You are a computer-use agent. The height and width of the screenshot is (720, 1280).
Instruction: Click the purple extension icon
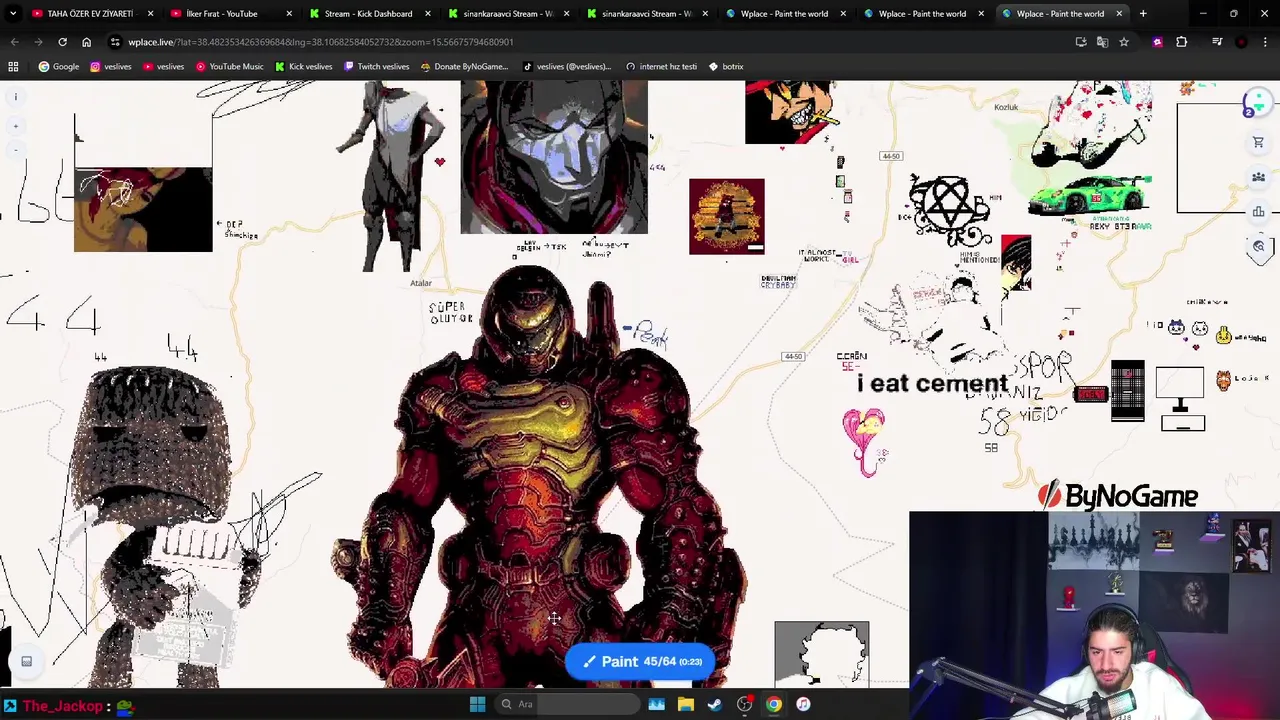(x=1158, y=42)
